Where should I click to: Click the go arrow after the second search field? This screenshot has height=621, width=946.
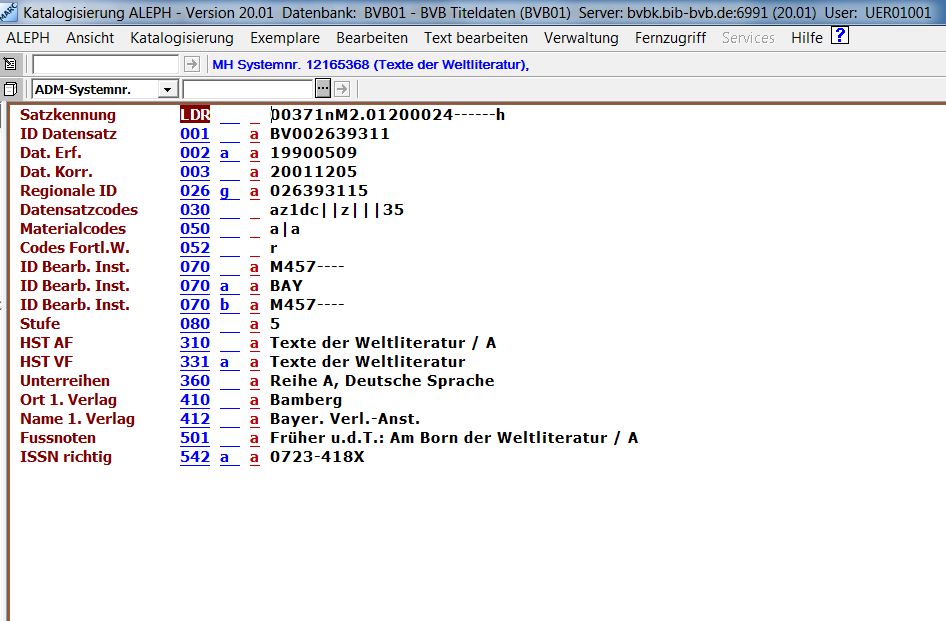pyautogui.click(x=341, y=89)
